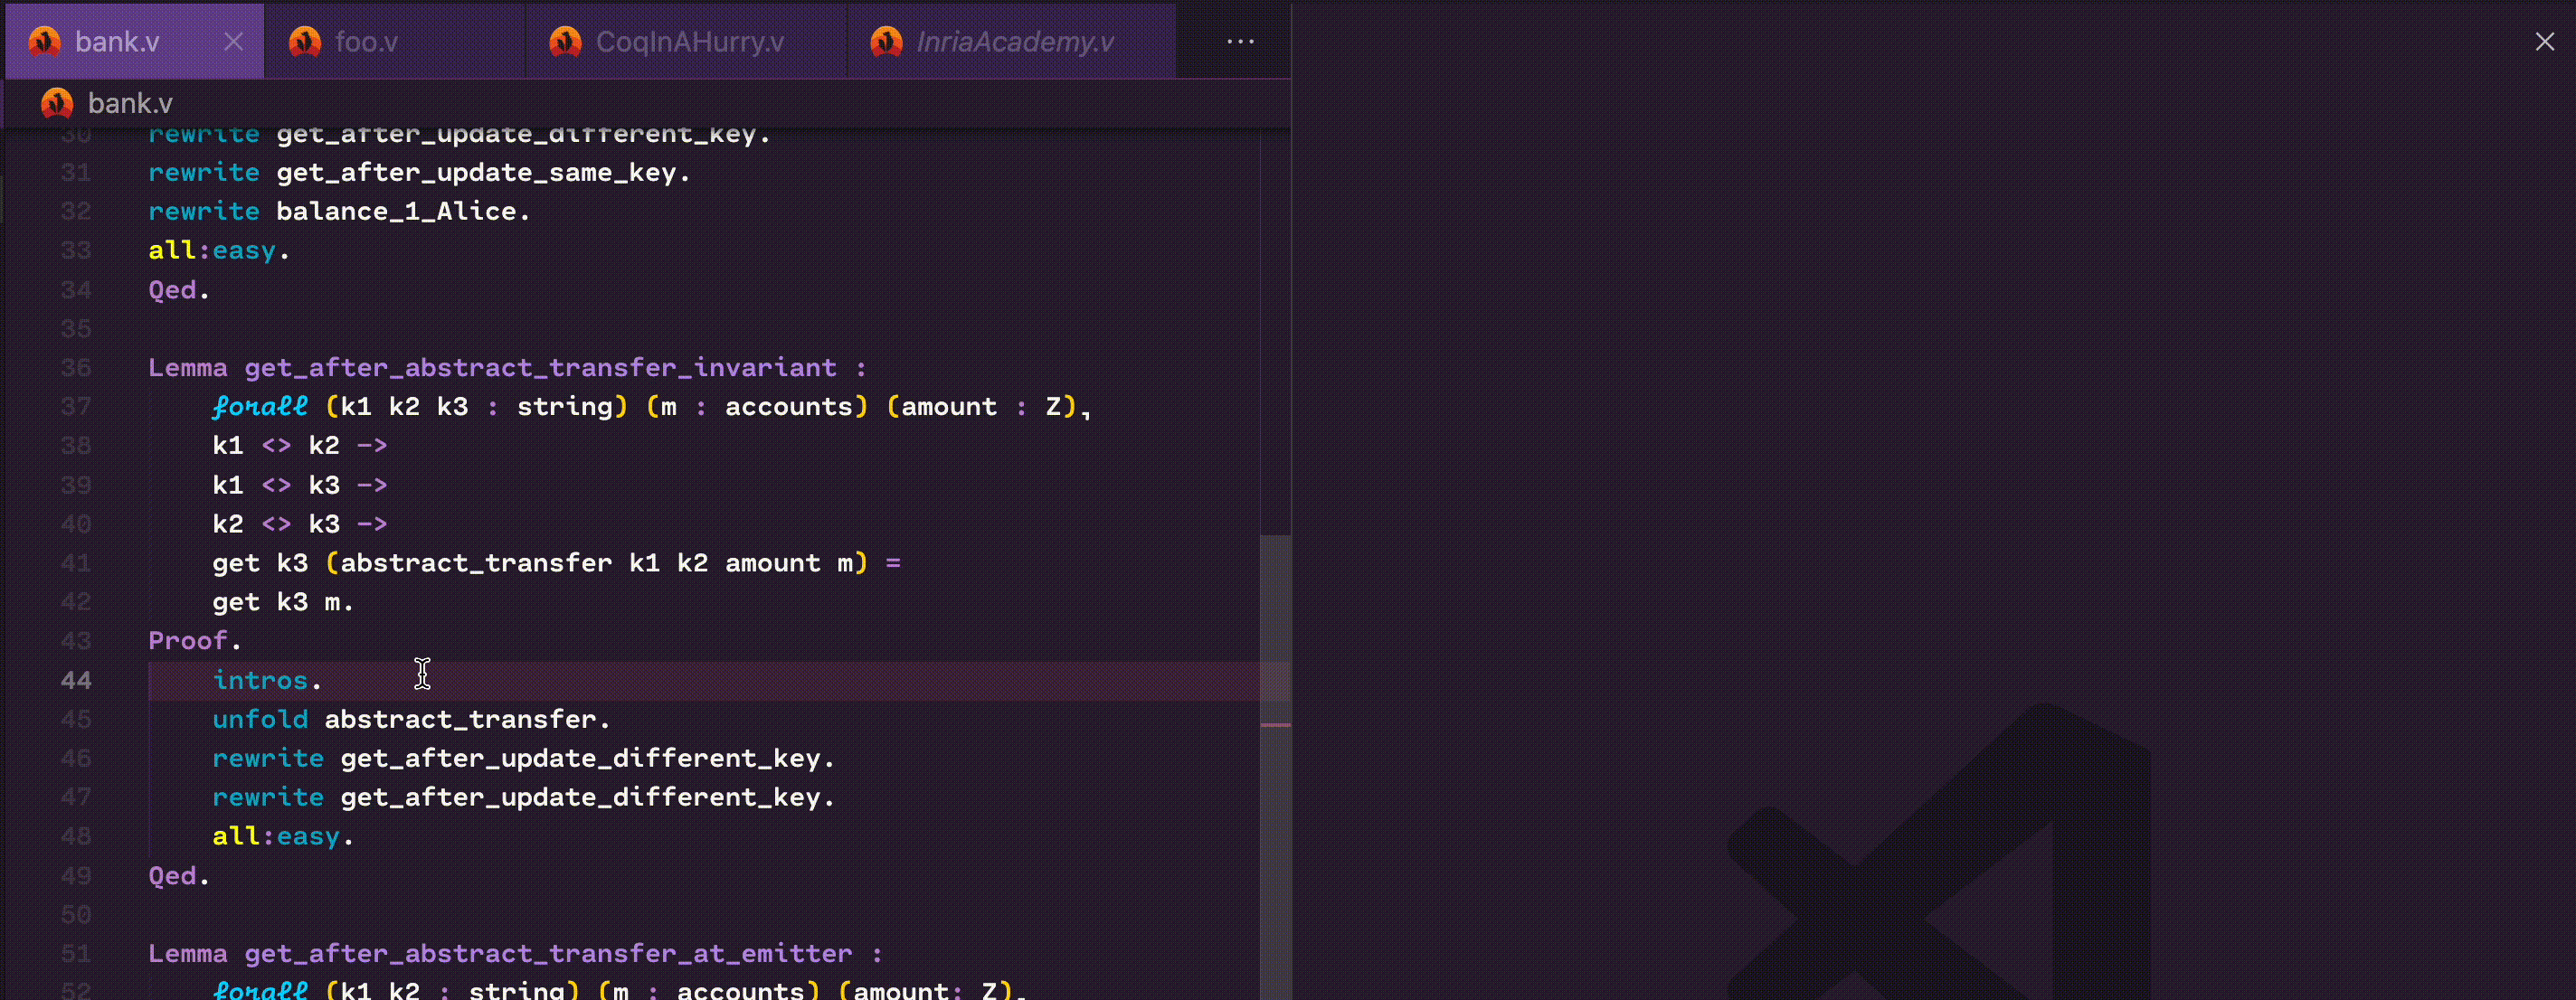Click the Coq icon on CoqInAHurry.v tab

click(x=565, y=42)
